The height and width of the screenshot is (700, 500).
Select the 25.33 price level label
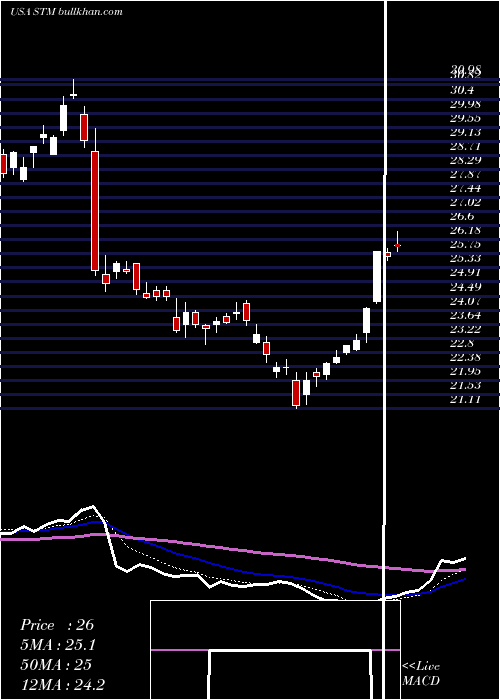tap(466, 259)
